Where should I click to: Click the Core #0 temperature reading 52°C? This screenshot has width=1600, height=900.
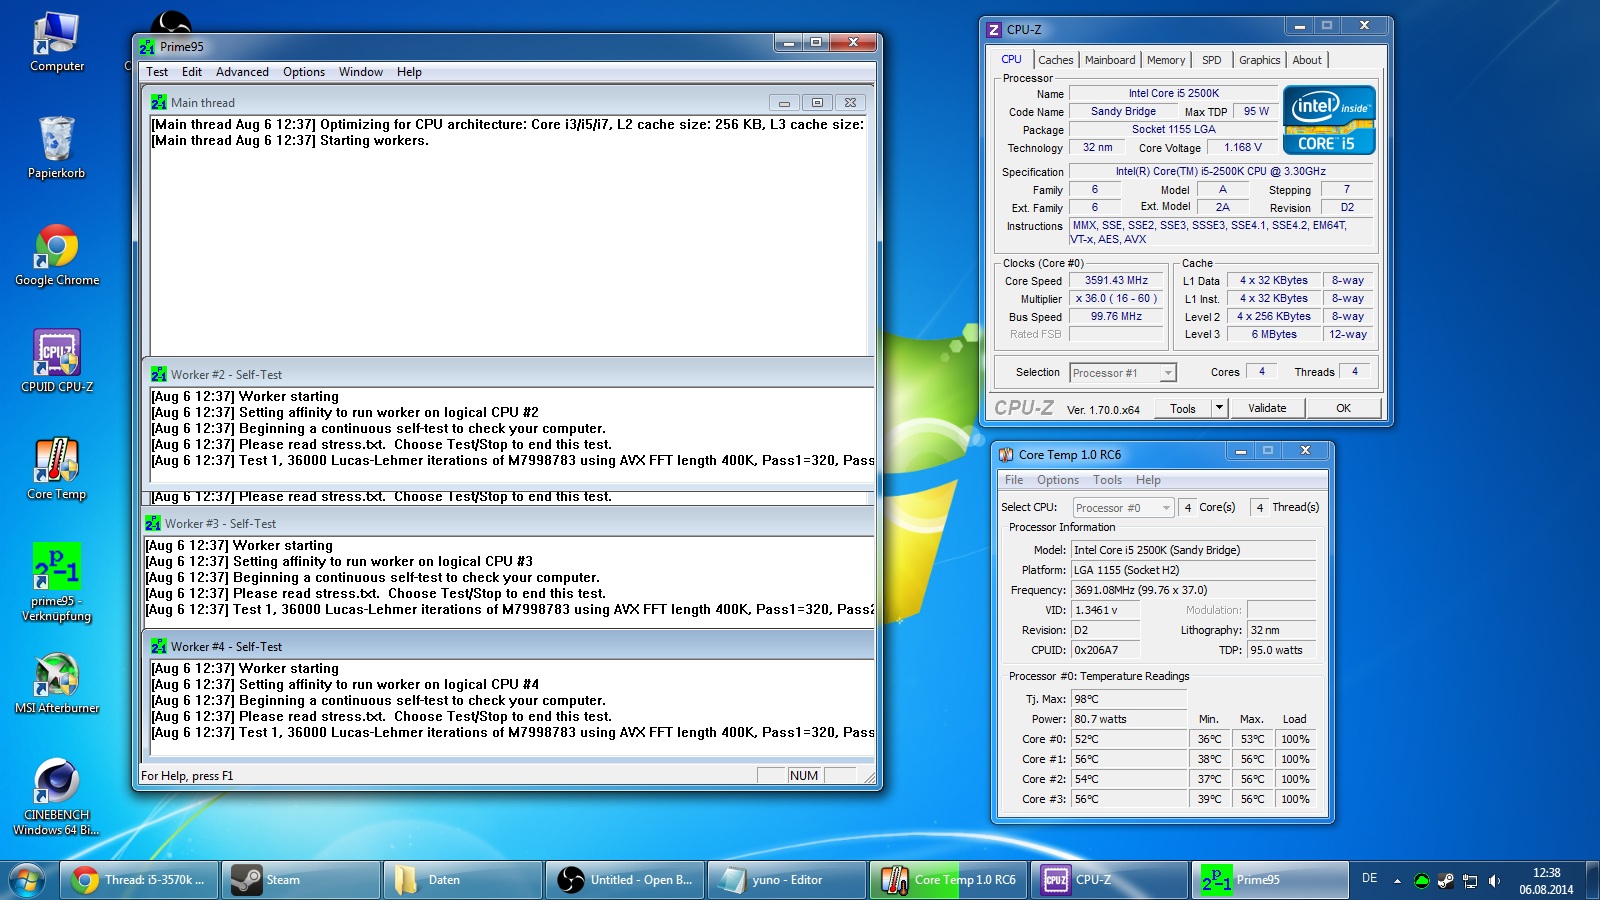click(x=1129, y=739)
